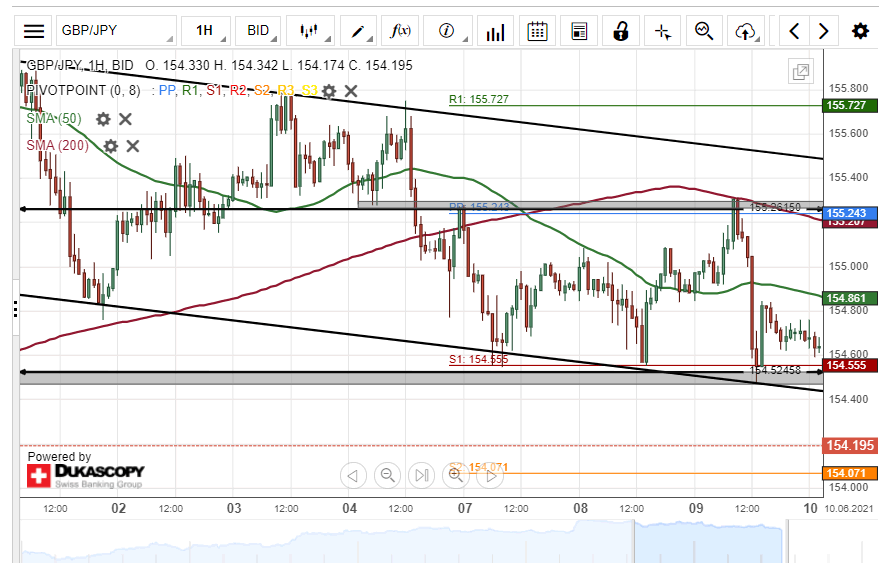The width and height of the screenshot is (885, 571).
Task: Open the GBP/JPY instrument selector
Action: [116, 30]
